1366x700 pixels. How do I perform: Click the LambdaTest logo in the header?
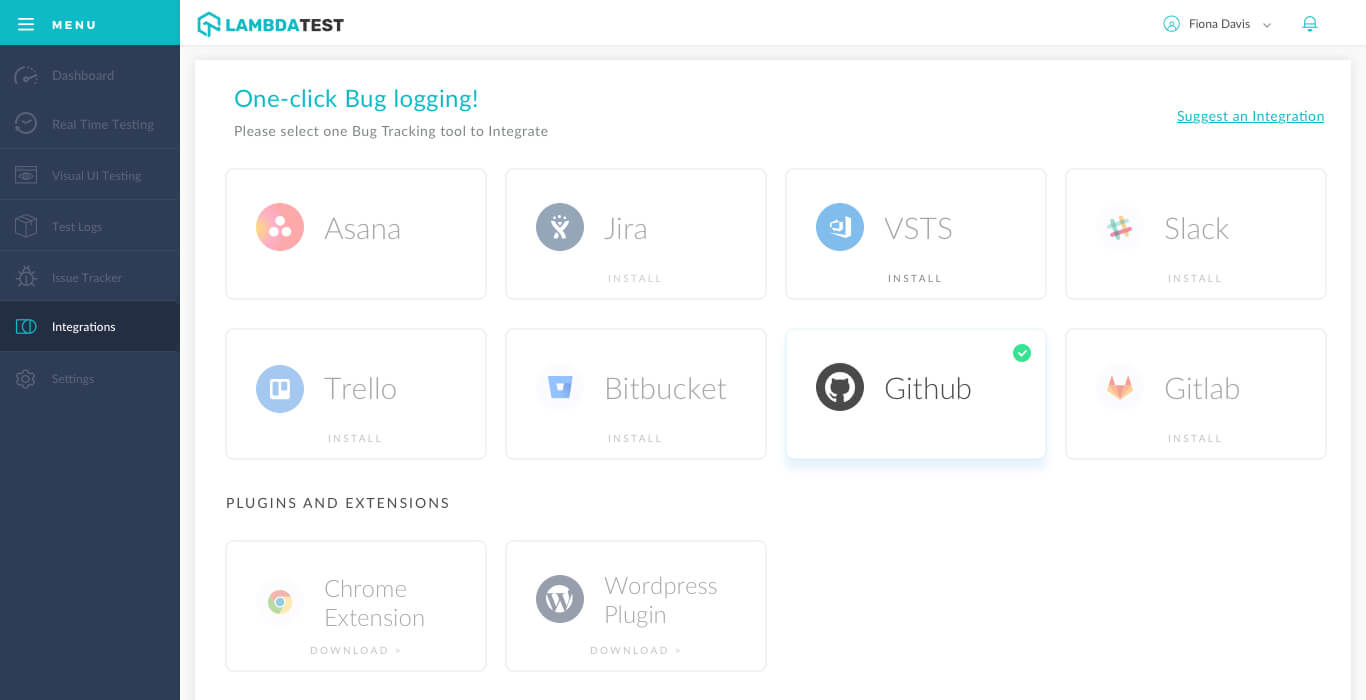[x=270, y=23]
